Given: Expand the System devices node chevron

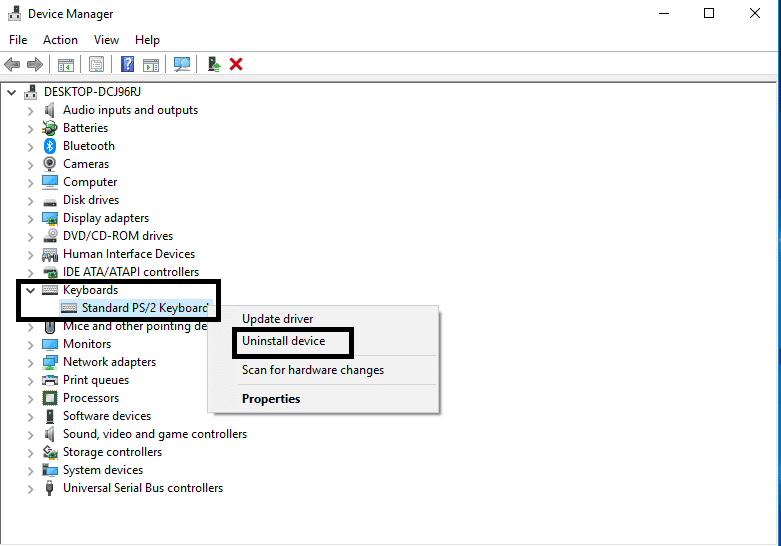Looking at the screenshot, I should 30,471.
